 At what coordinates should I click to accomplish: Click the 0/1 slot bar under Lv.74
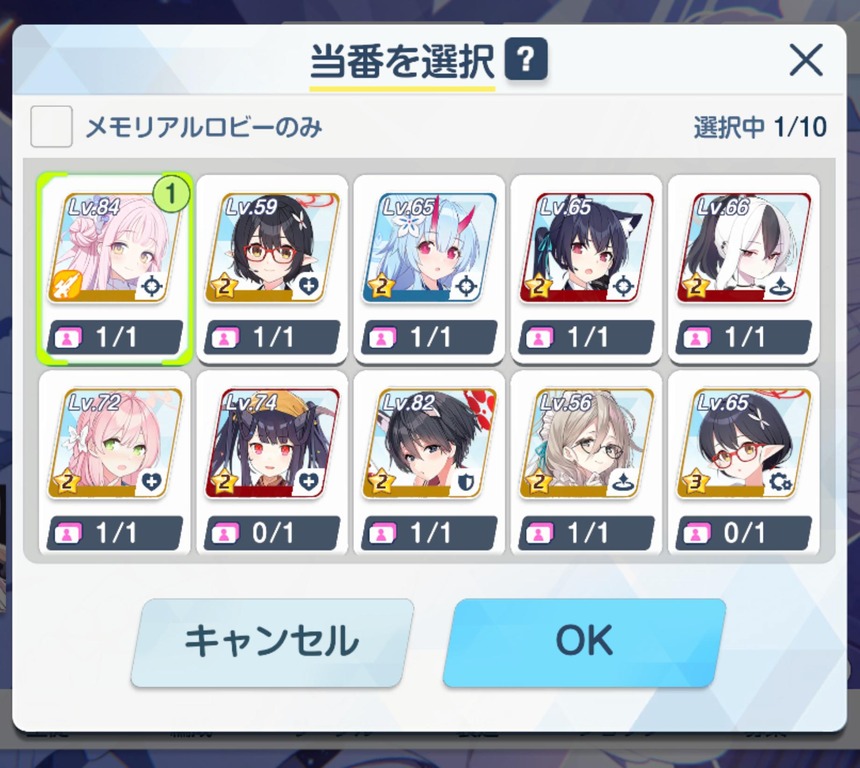point(272,533)
